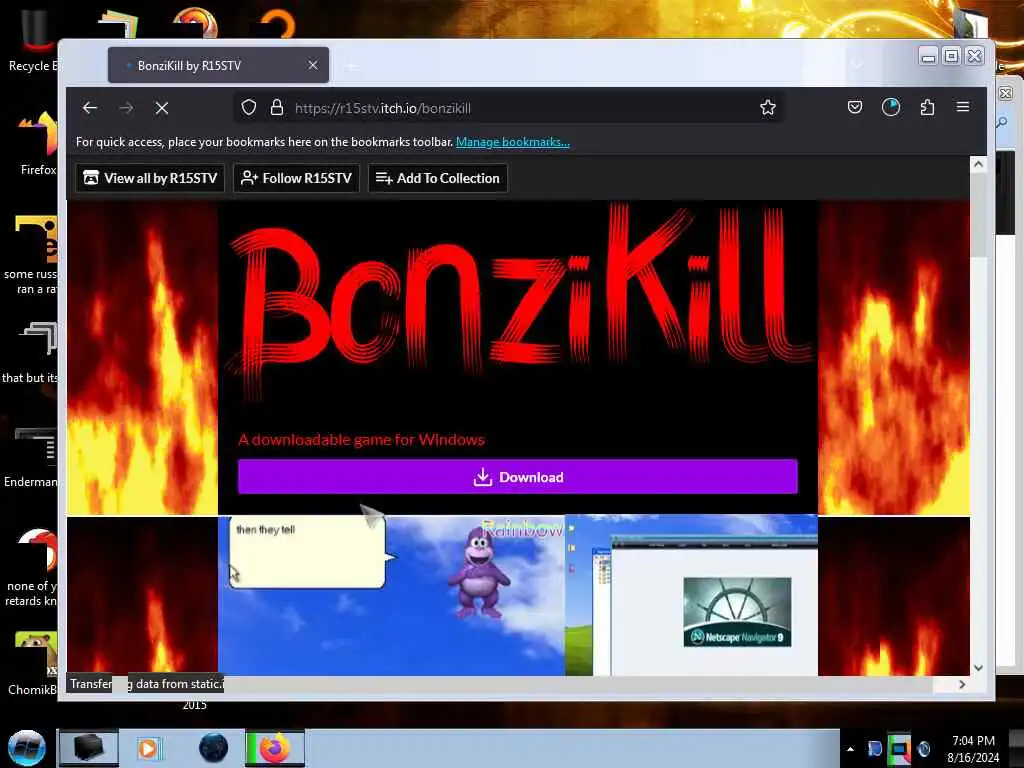Open the Firefox hamburger application menu
The image size is (1024, 768).
pos(963,106)
